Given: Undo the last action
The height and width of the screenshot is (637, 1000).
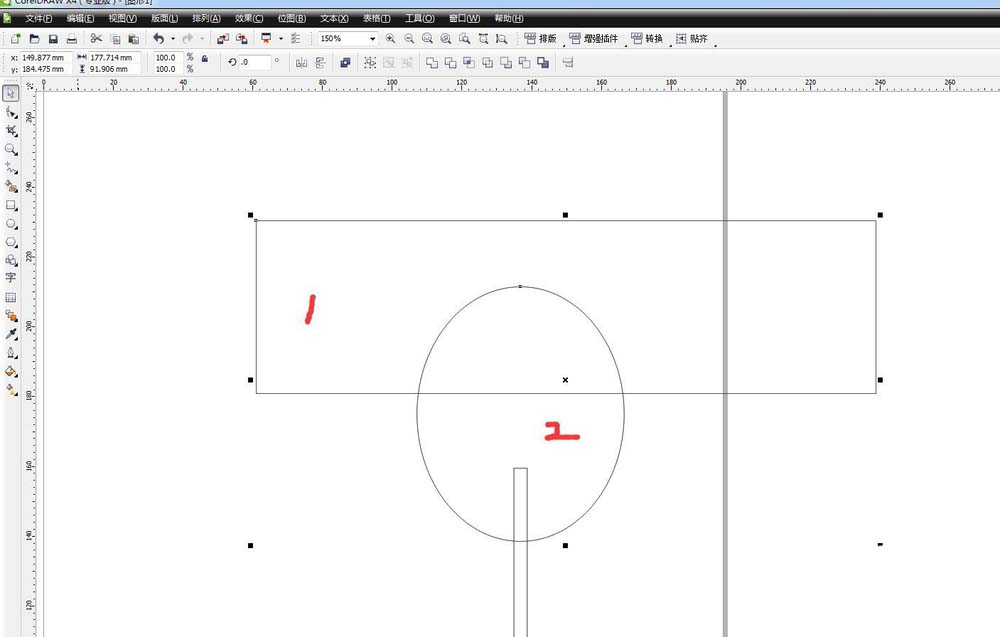Looking at the screenshot, I should [159, 39].
